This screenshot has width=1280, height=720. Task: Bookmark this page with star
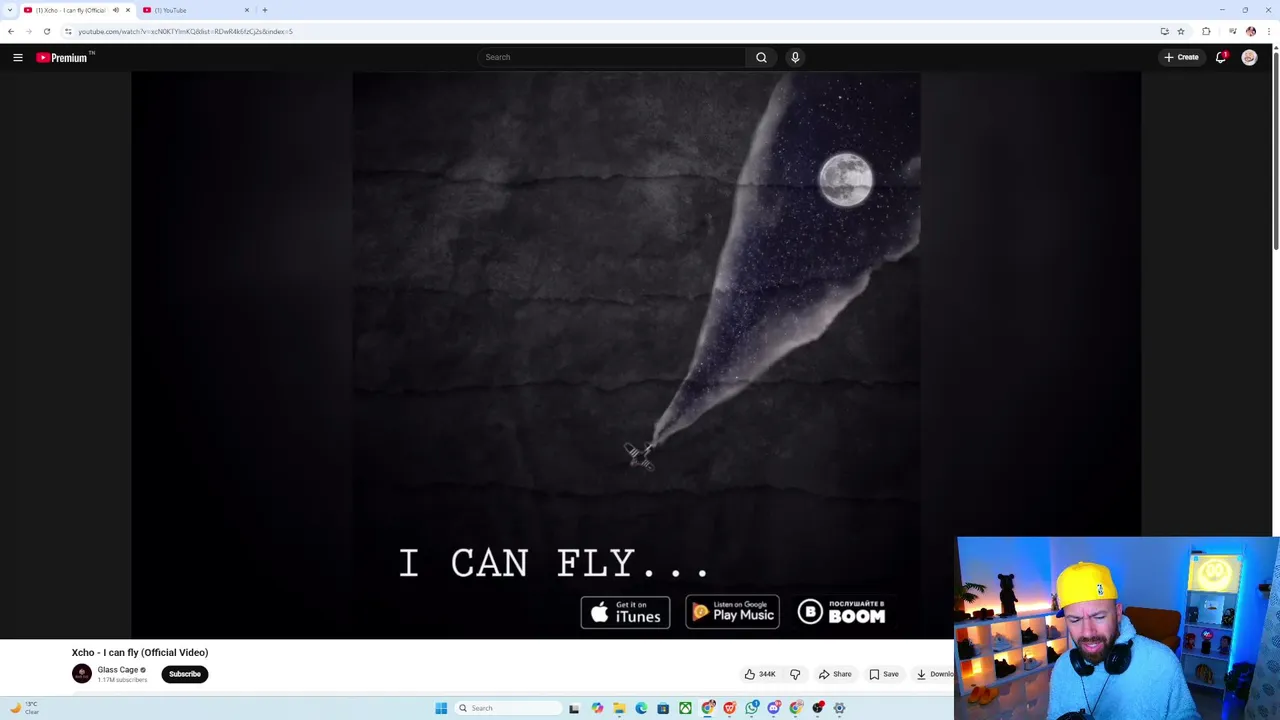click(1181, 31)
